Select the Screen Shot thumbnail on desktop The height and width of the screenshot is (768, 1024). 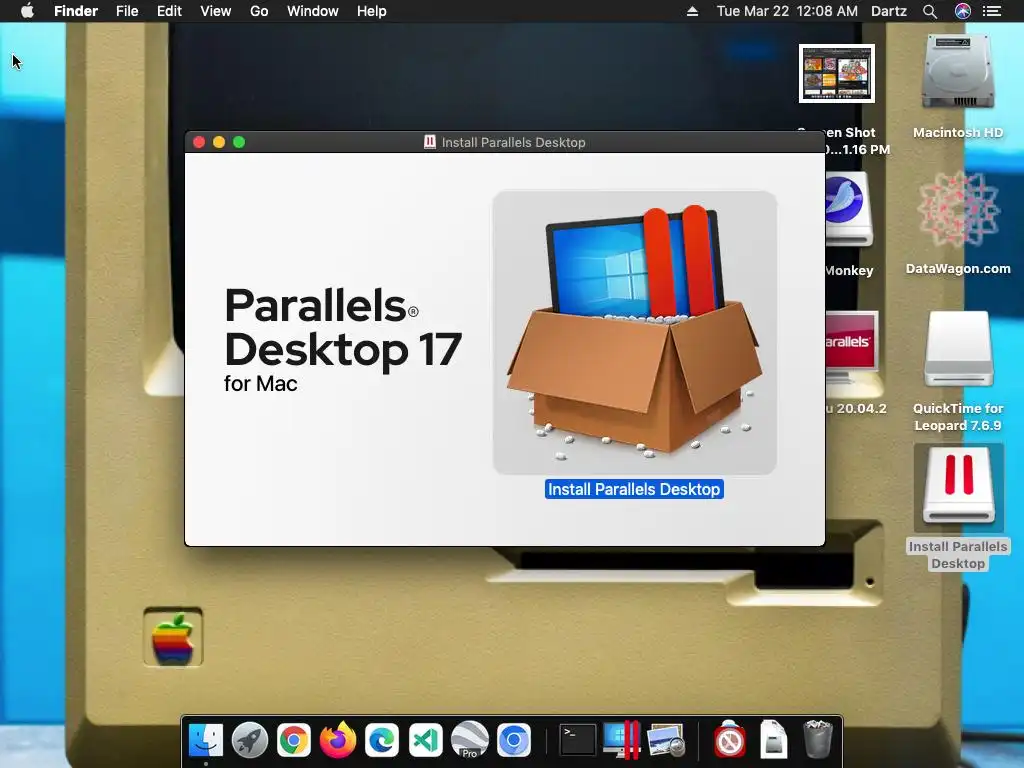click(837, 73)
